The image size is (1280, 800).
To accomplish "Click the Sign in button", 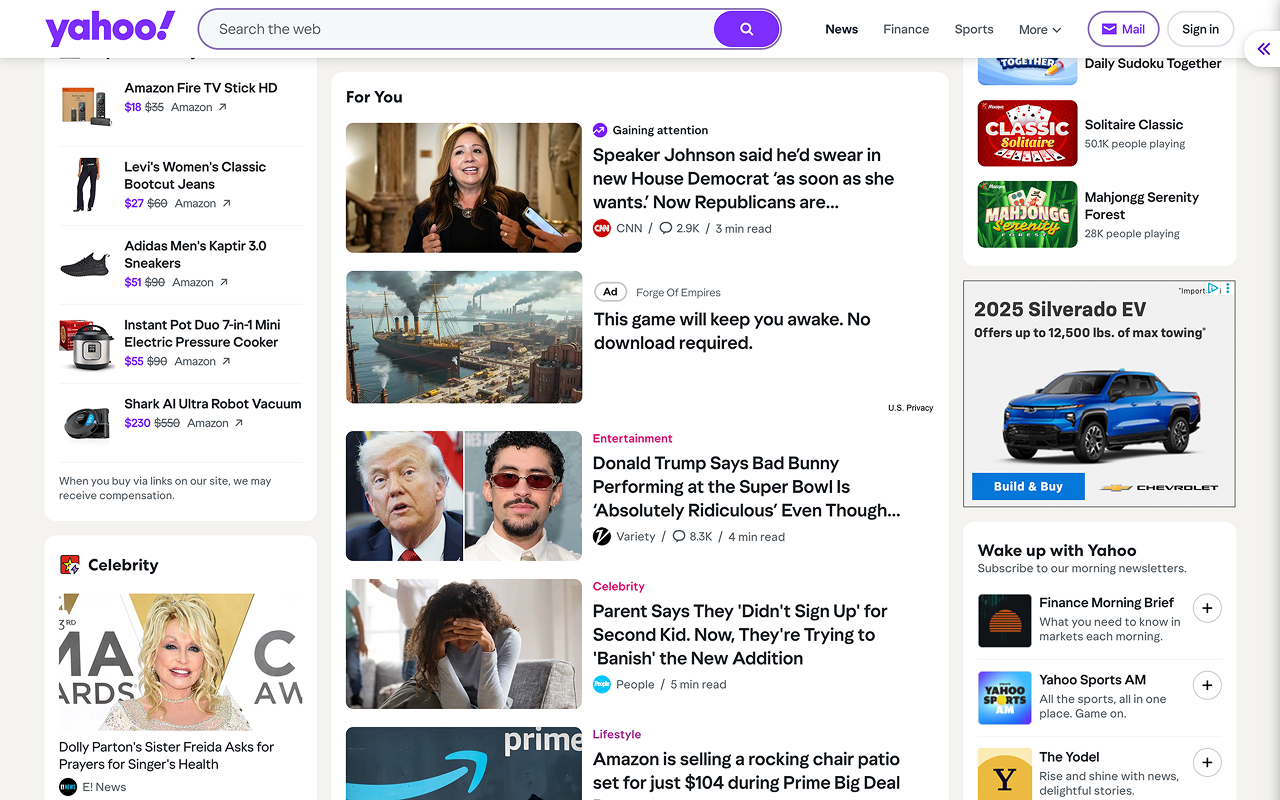I will 1200,29.
